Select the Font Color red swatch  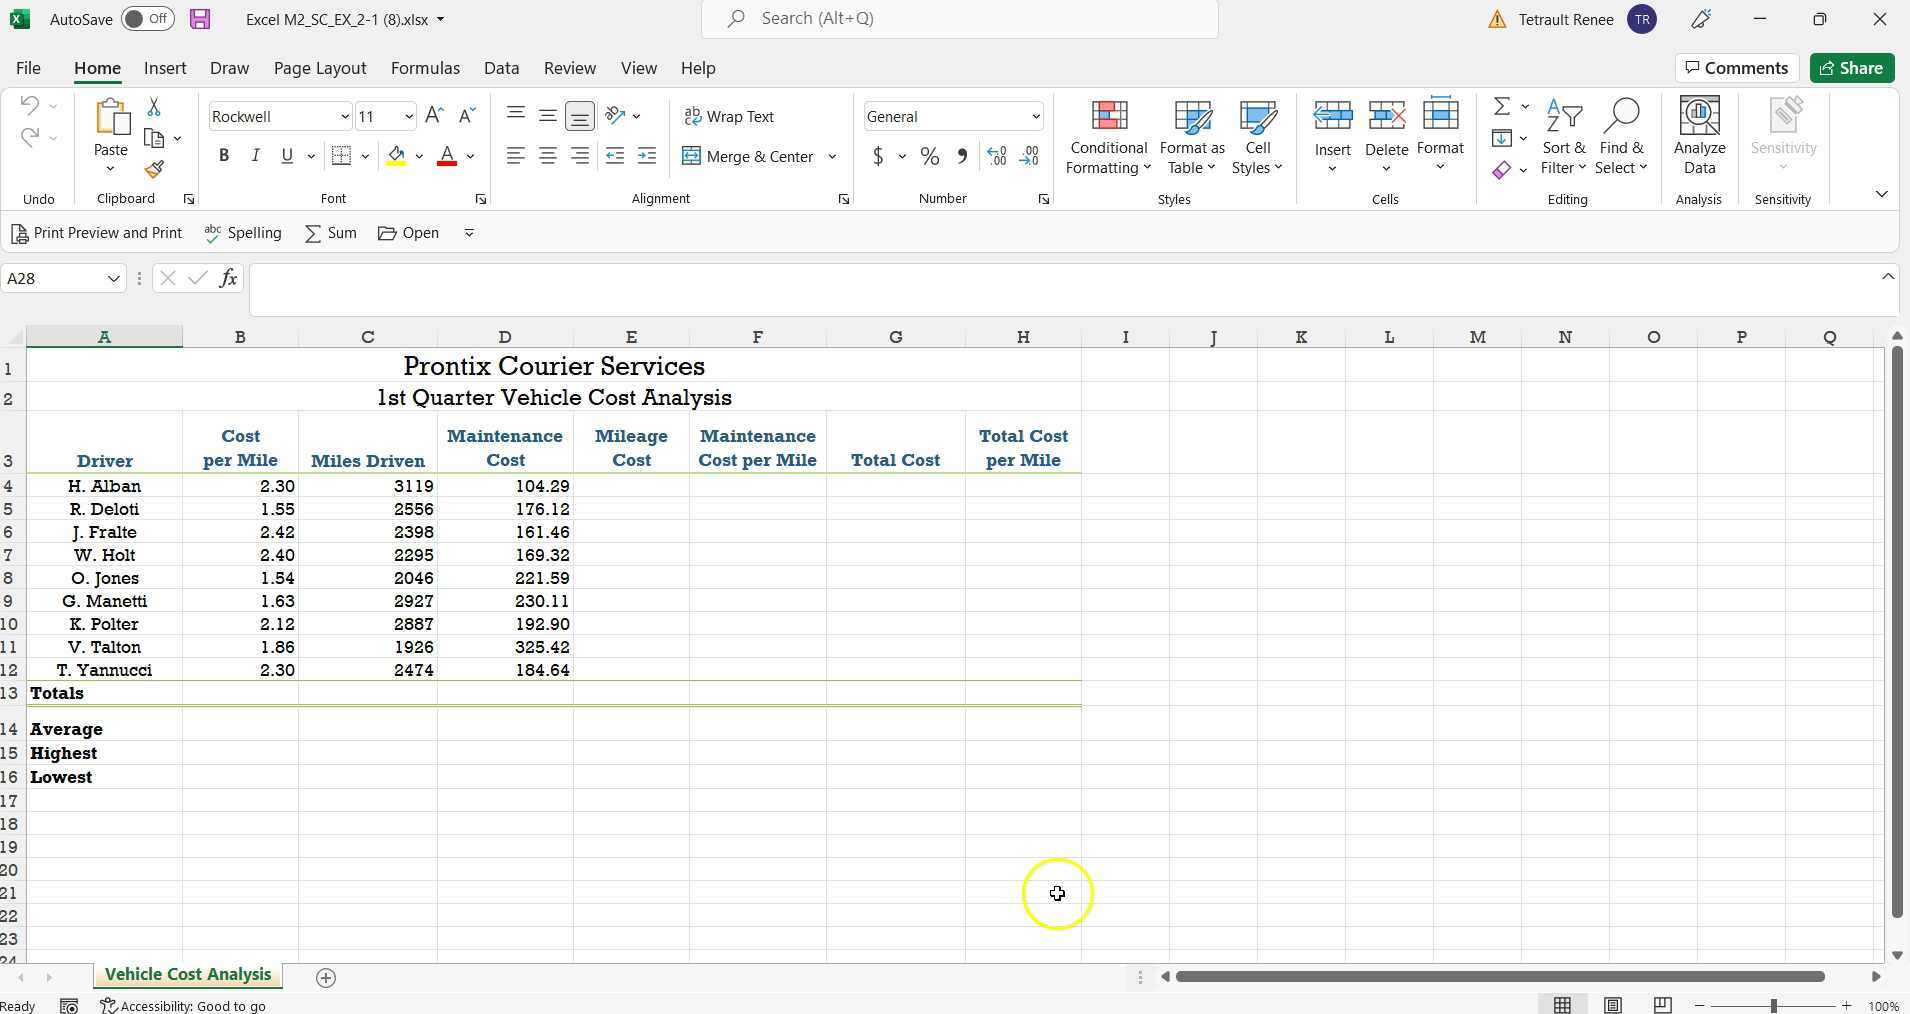point(446,156)
